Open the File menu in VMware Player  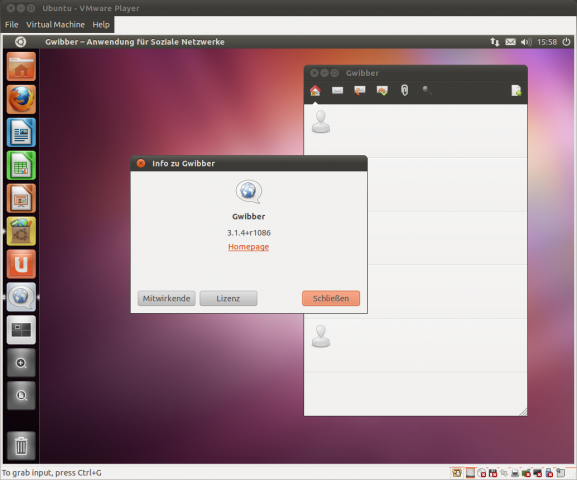[x=11, y=25]
